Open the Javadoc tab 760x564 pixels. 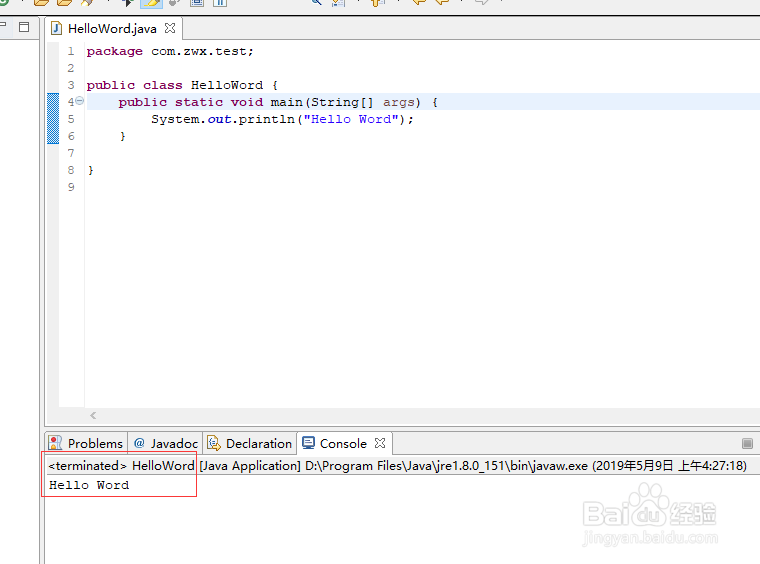point(166,443)
